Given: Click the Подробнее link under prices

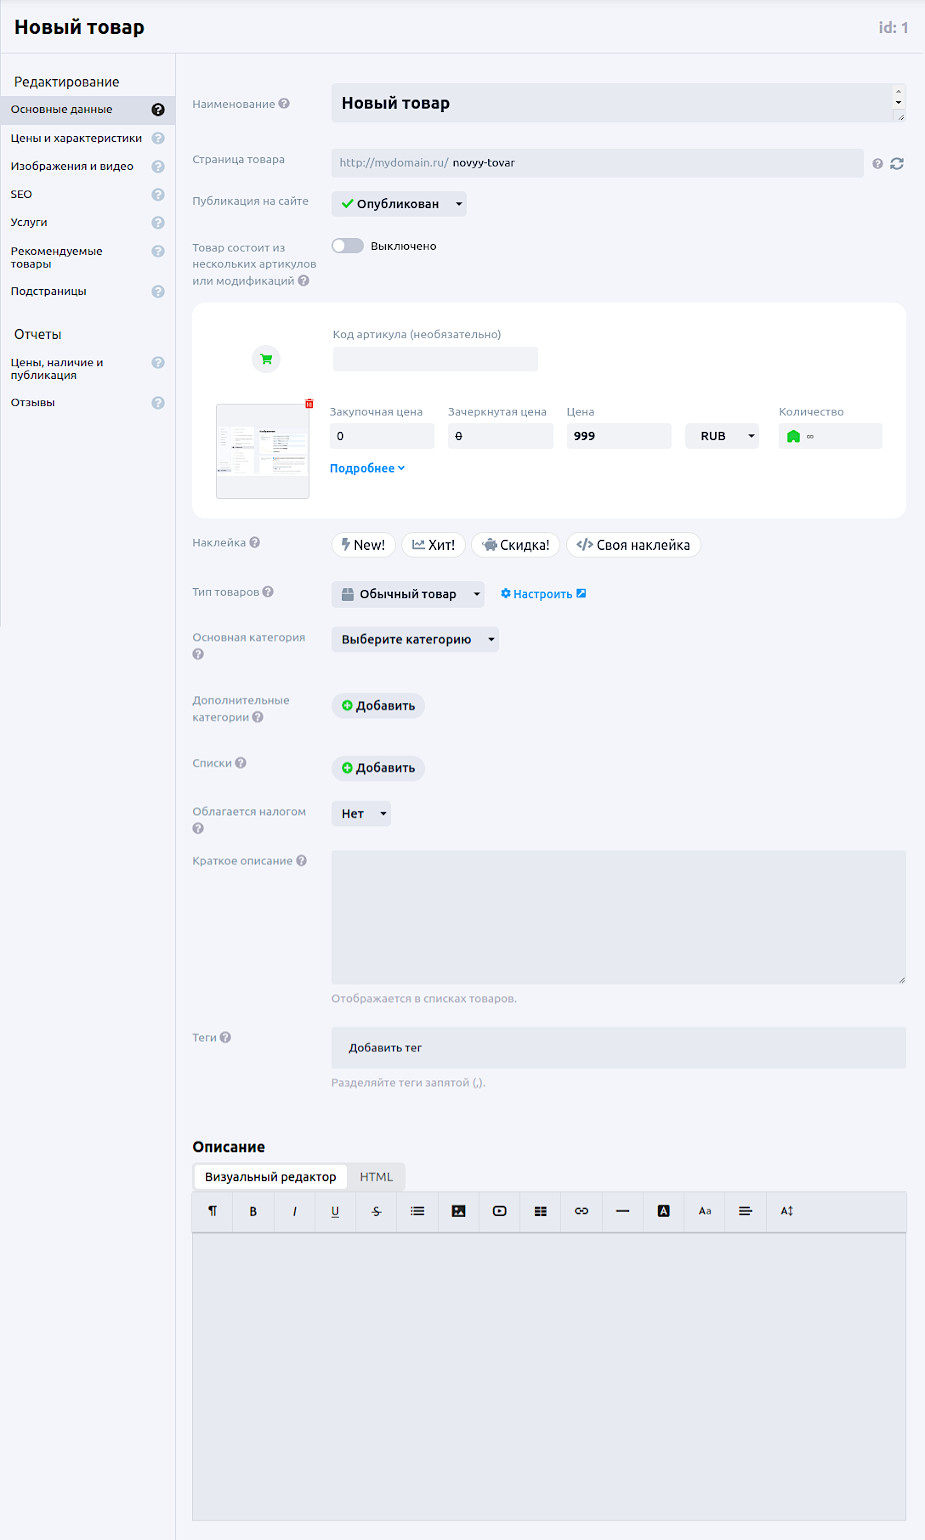Looking at the screenshot, I should click(x=367, y=468).
